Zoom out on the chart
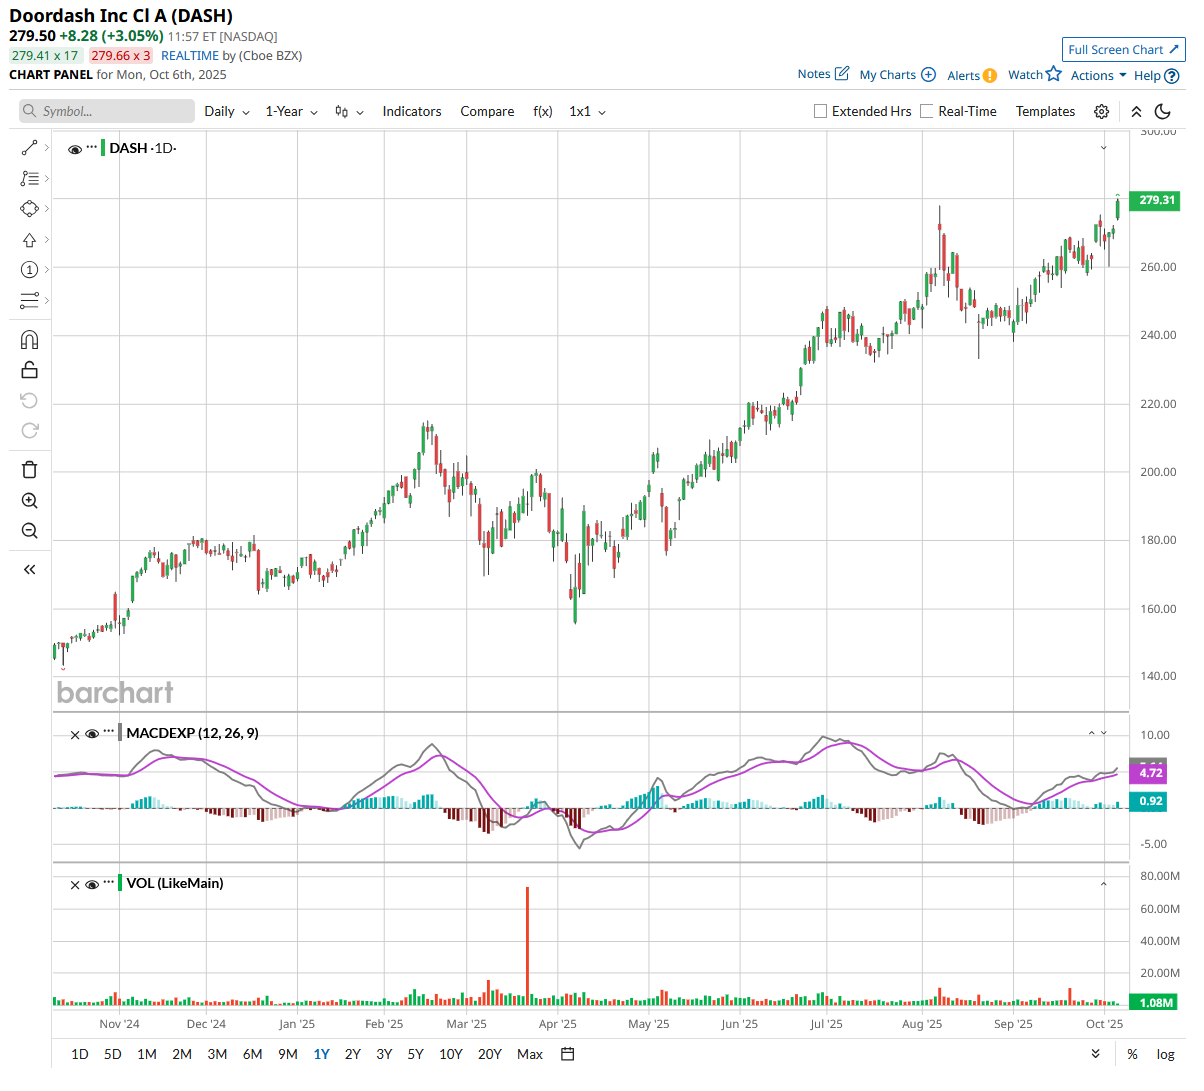 29,531
